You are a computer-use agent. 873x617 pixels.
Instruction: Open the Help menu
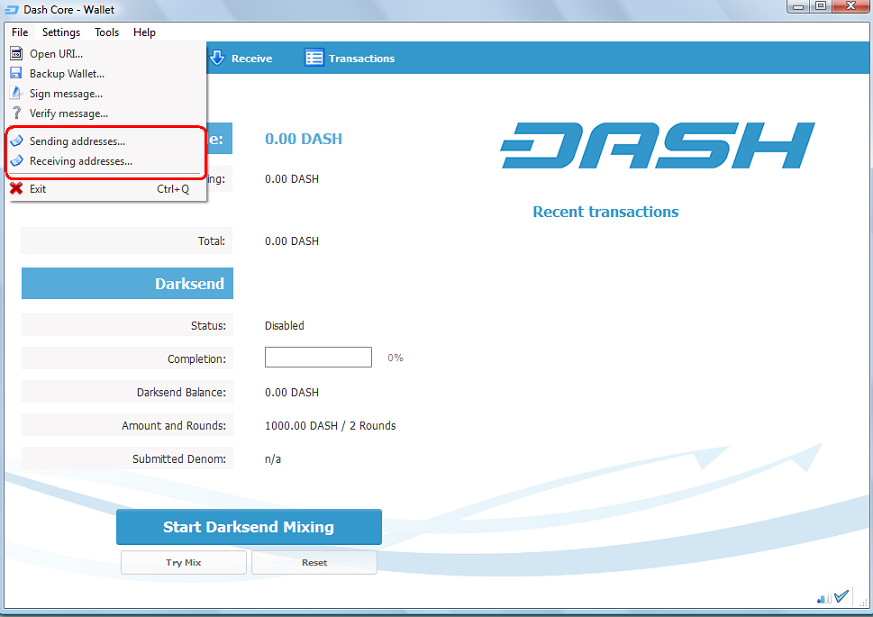point(144,32)
